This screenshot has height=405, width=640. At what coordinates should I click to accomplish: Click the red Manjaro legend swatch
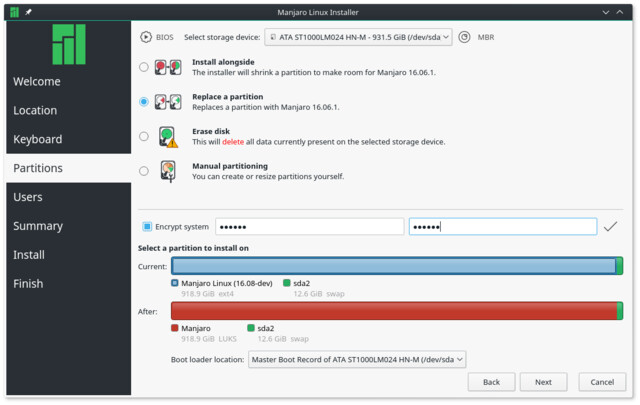click(175, 328)
